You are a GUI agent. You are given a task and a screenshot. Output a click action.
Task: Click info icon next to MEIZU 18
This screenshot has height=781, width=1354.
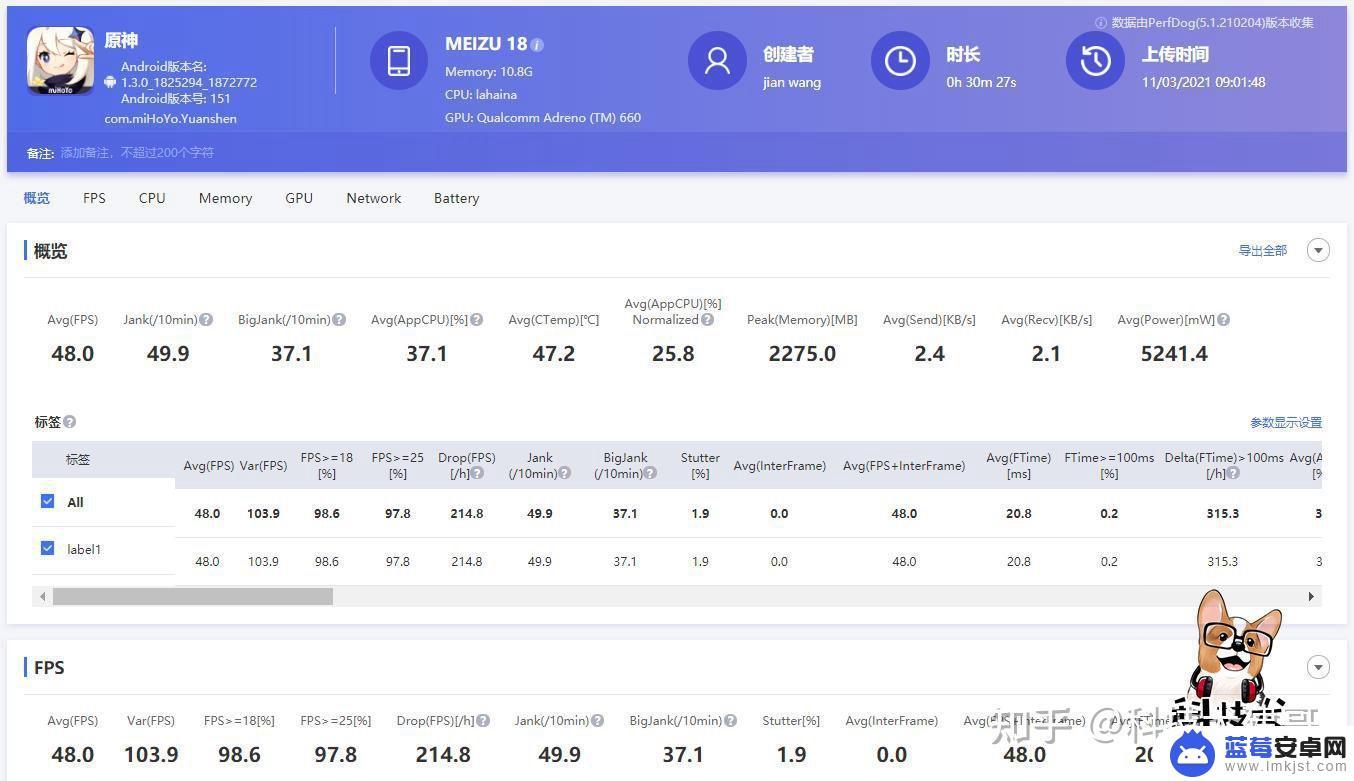(537, 45)
